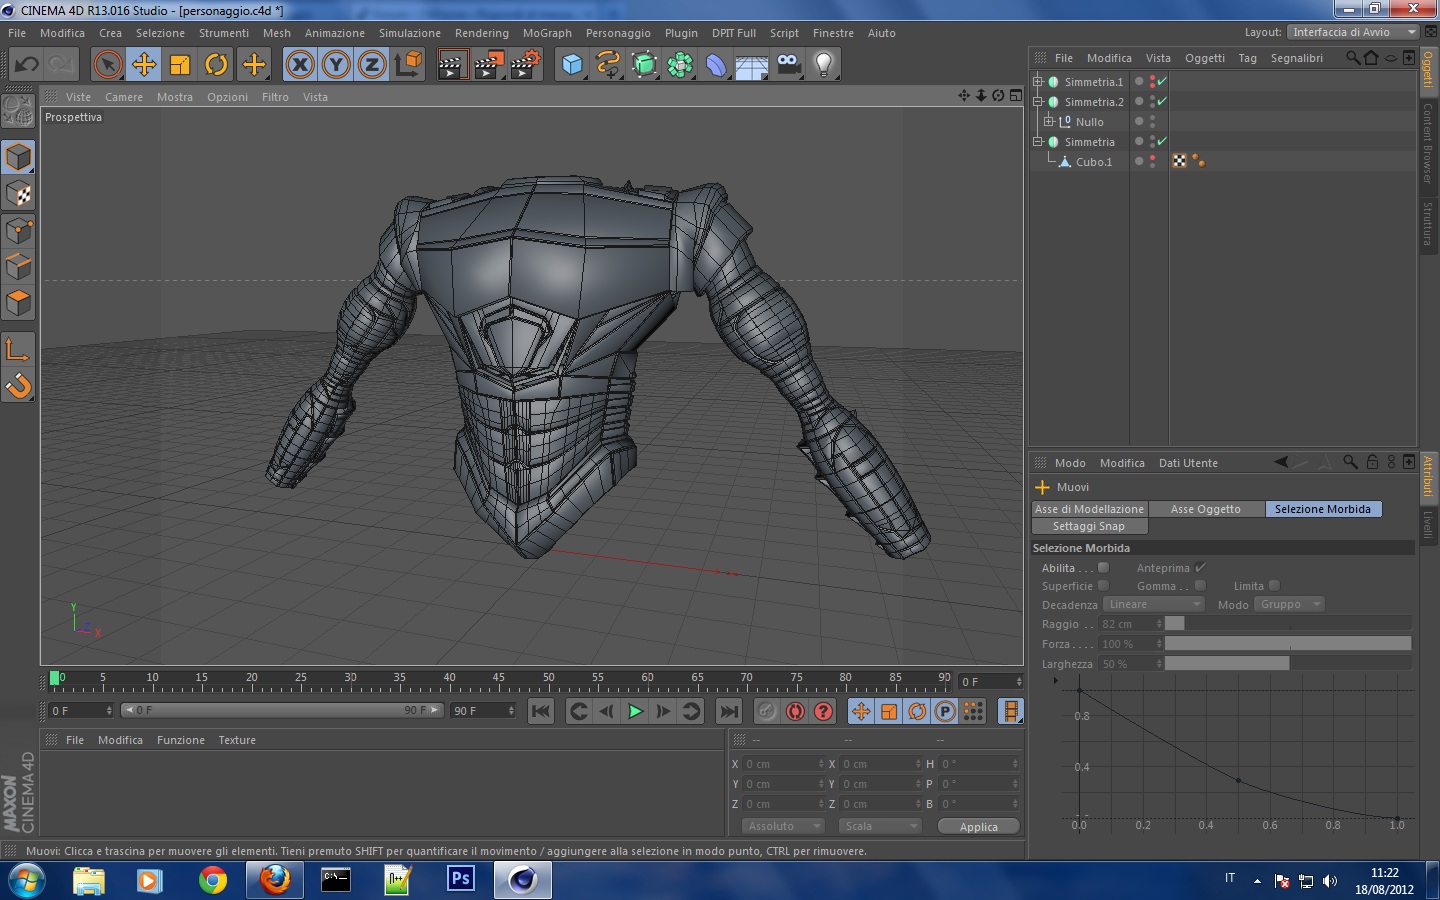Screen dimensions: 1440x900
Task: Expand the Simmetria.1 tree node
Action: click(x=1038, y=82)
